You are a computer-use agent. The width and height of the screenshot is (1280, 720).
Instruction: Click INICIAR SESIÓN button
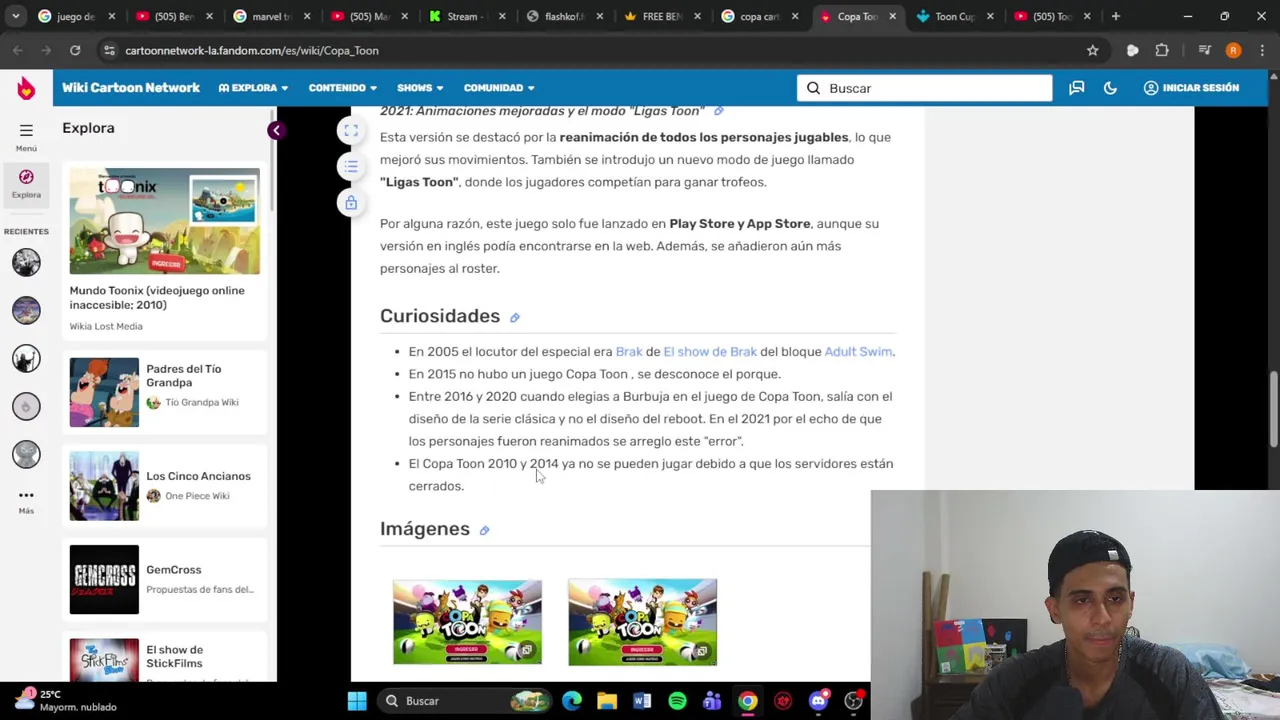point(1191,88)
